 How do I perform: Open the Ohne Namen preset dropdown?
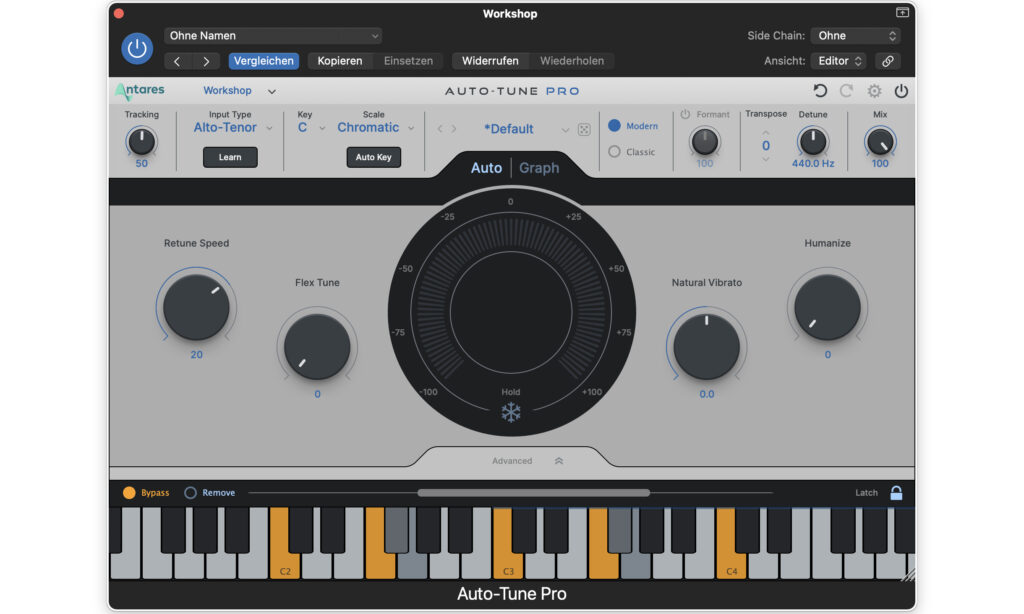tap(273, 36)
